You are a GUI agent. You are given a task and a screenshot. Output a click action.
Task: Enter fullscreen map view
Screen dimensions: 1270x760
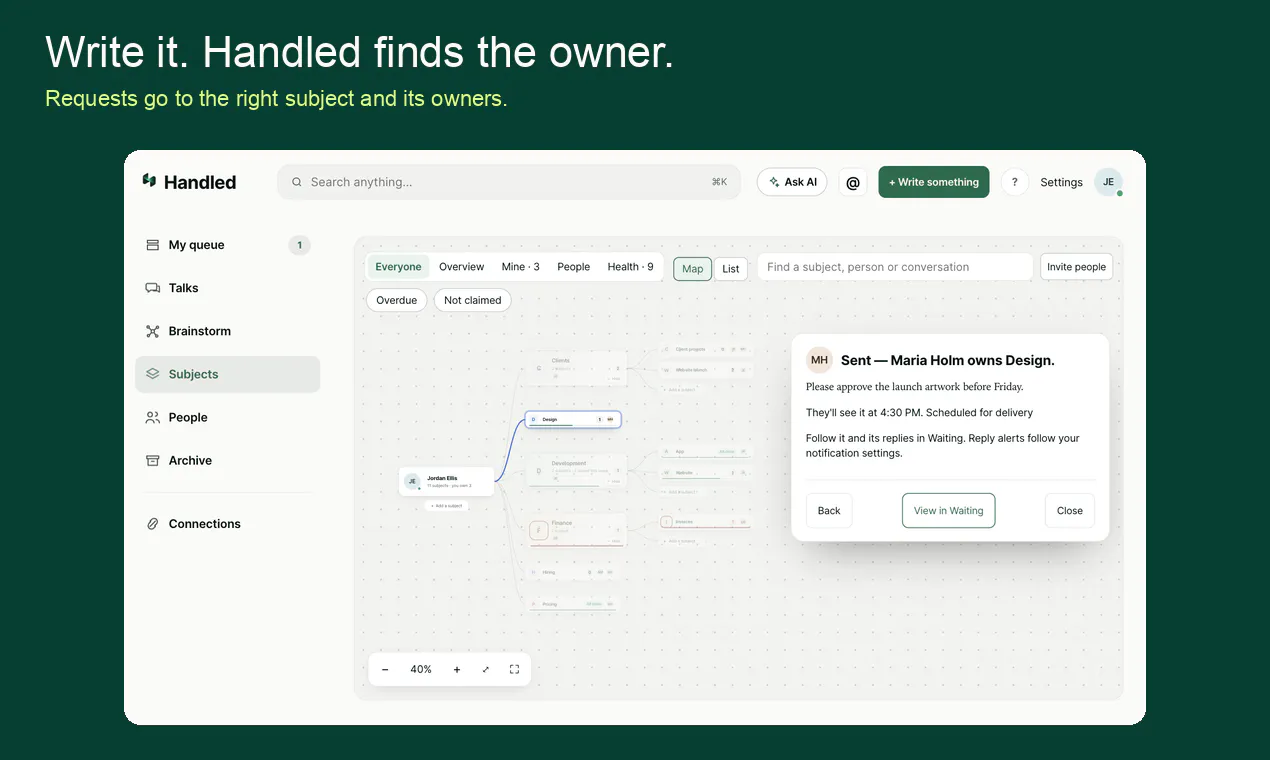click(514, 669)
